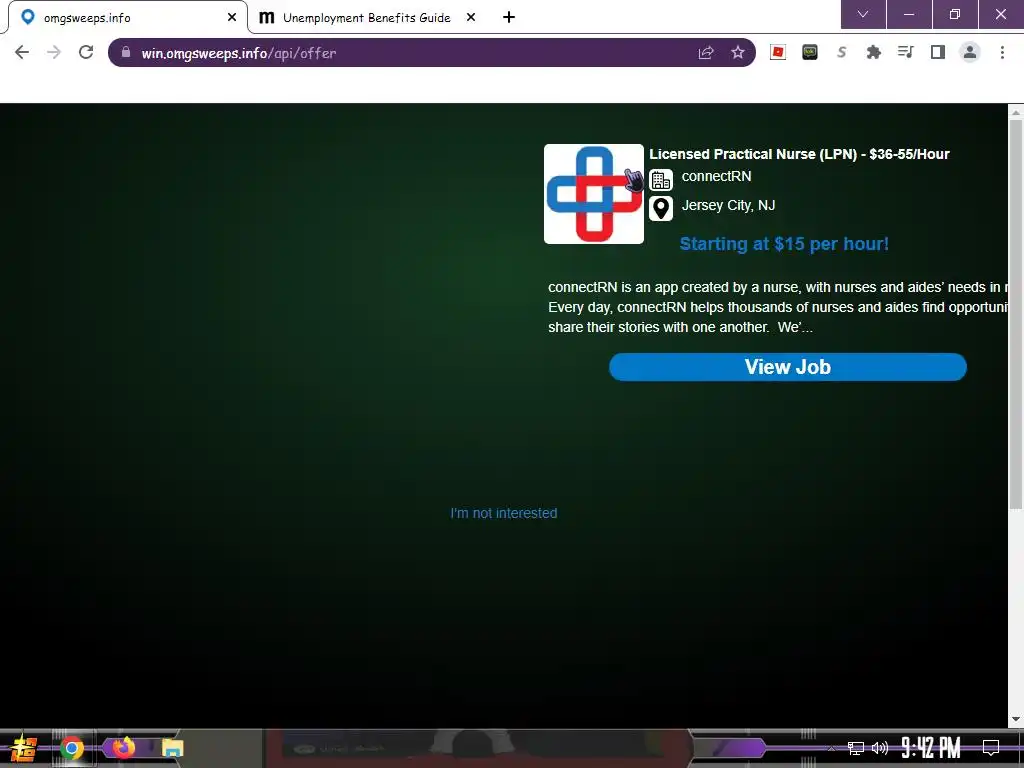1024x768 pixels.
Task: Click the scrollbar up arrow
Action: tap(1016, 112)
